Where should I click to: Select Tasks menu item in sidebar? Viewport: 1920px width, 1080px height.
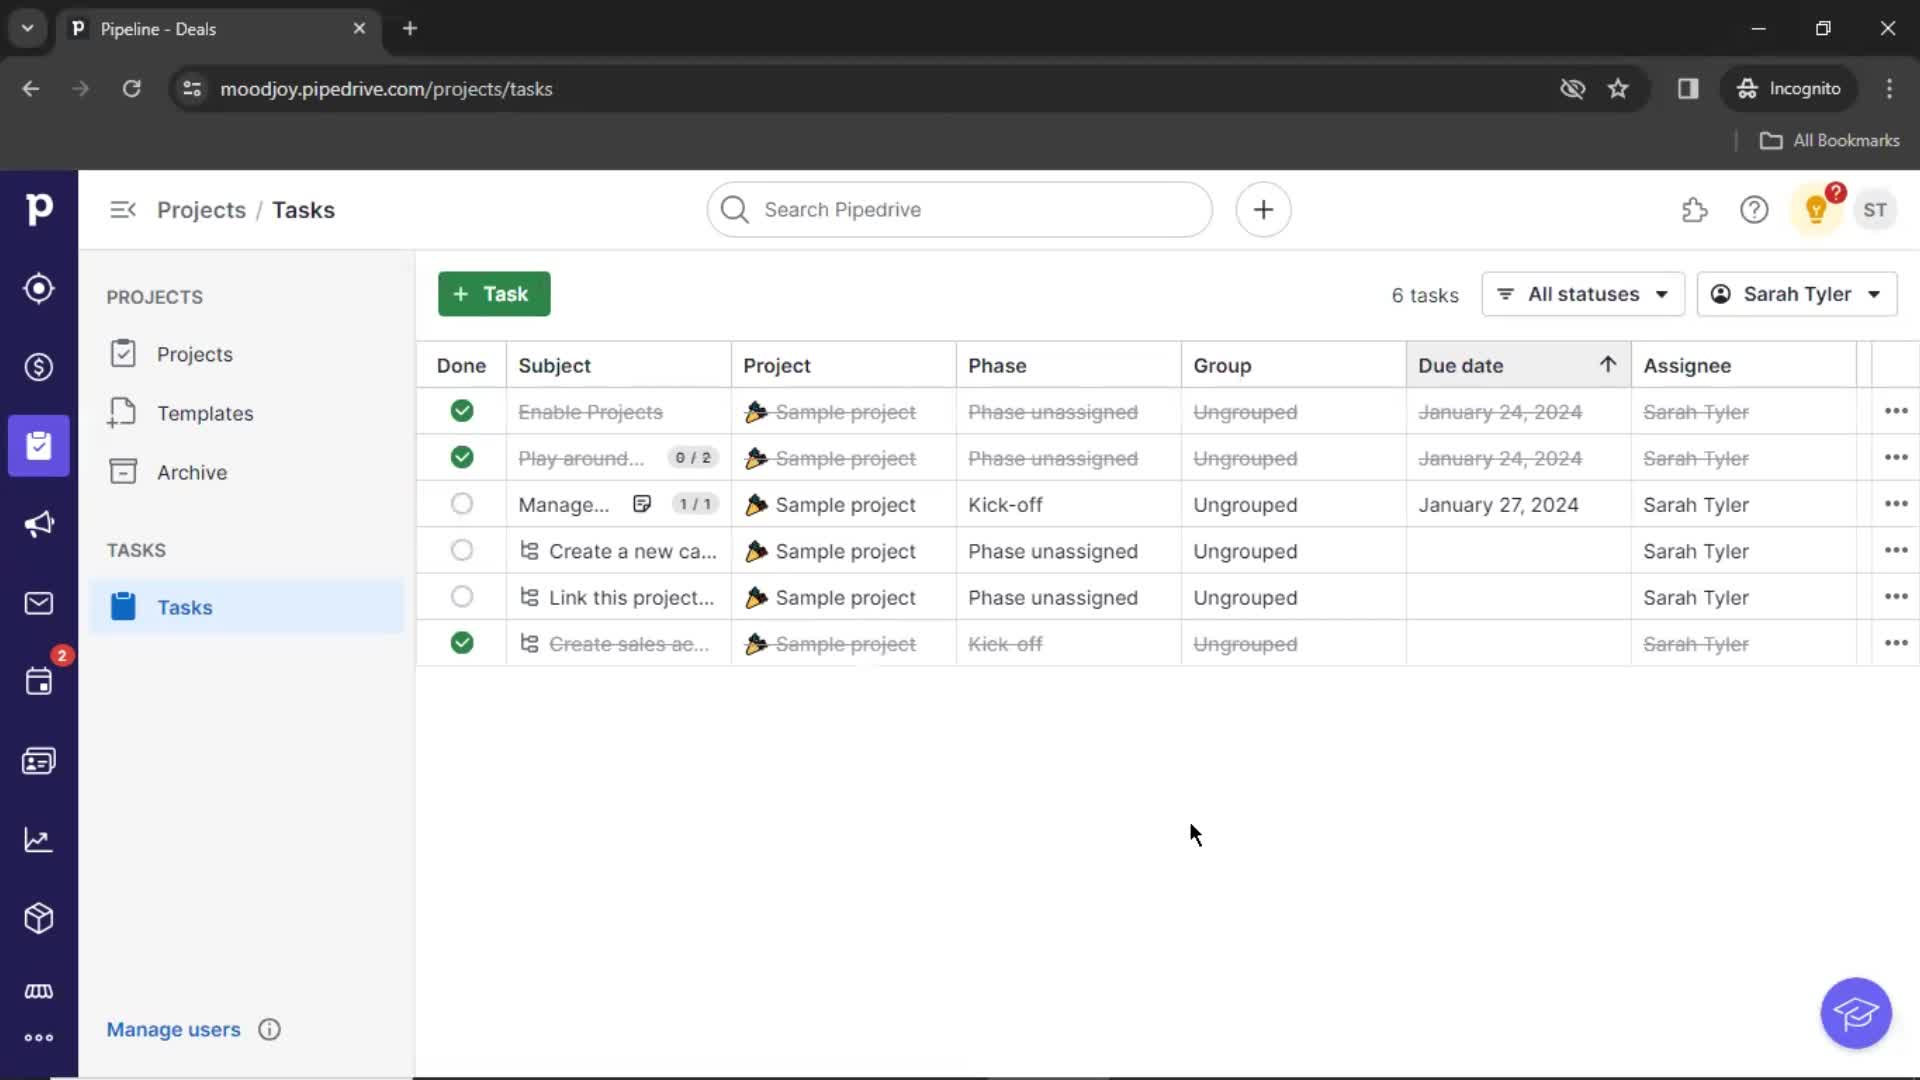tap(186, 607)
